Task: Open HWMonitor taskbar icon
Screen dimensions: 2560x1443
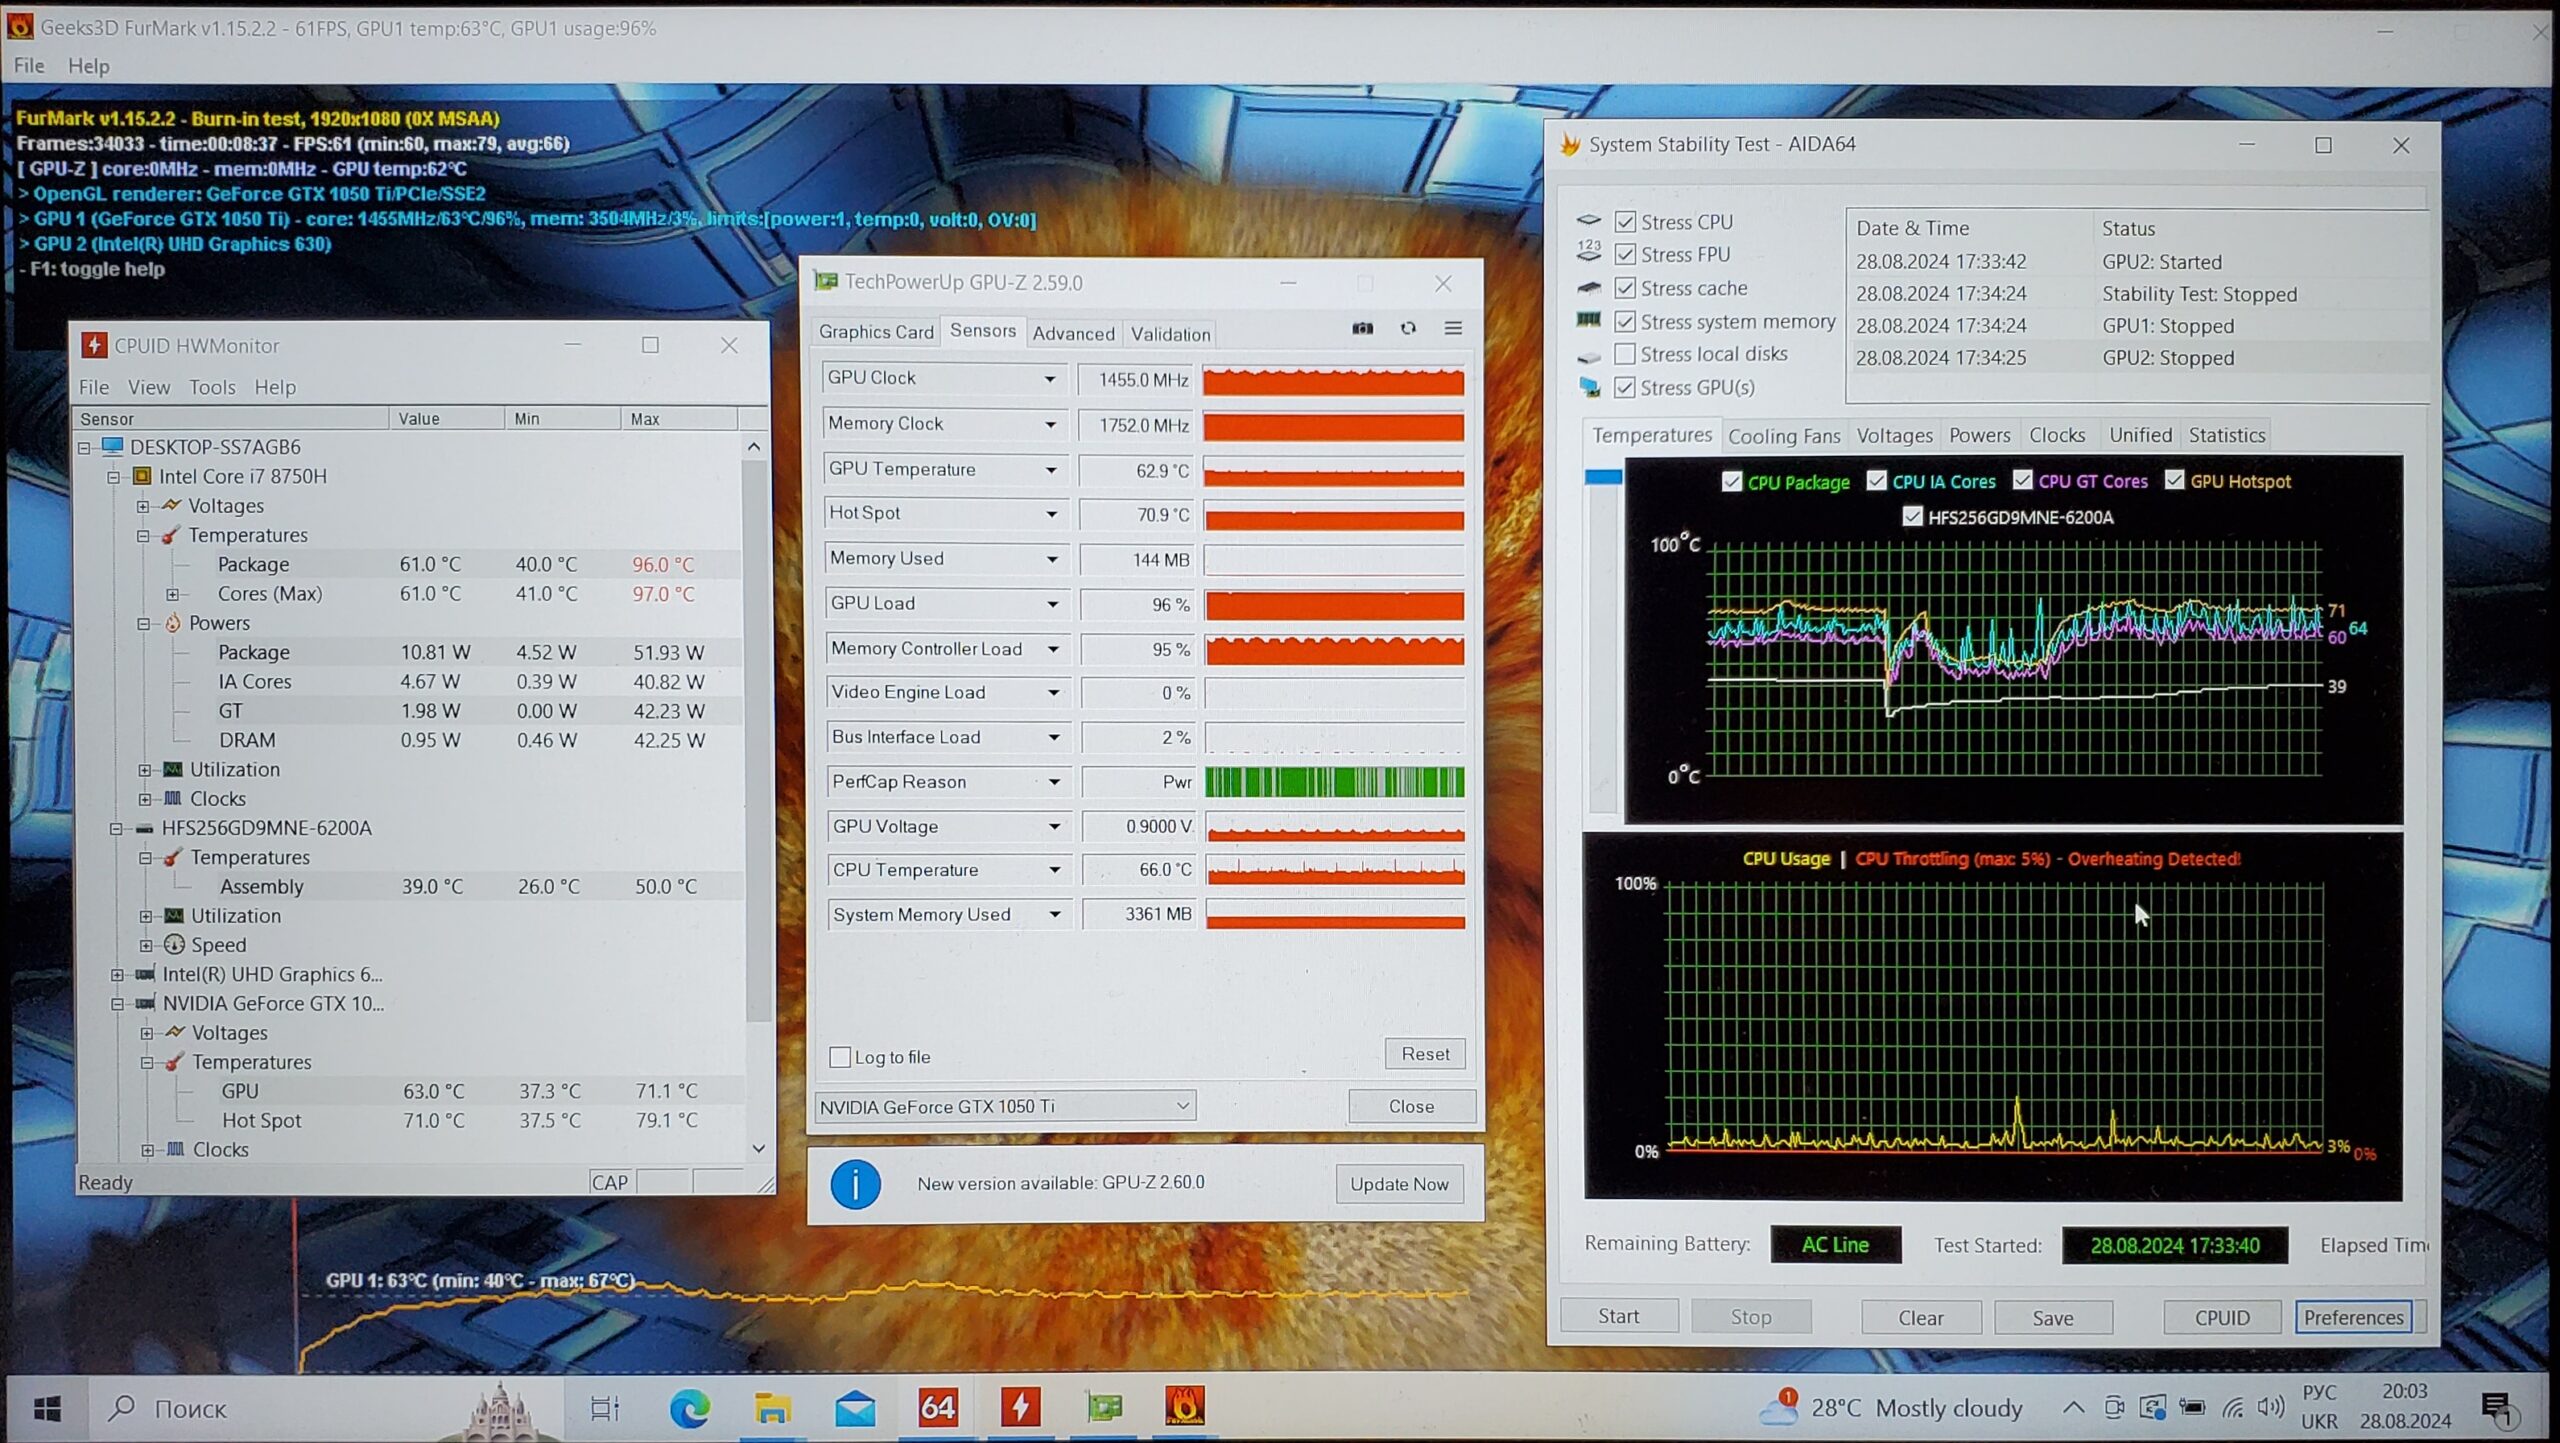Action: click(1020, 1407)
